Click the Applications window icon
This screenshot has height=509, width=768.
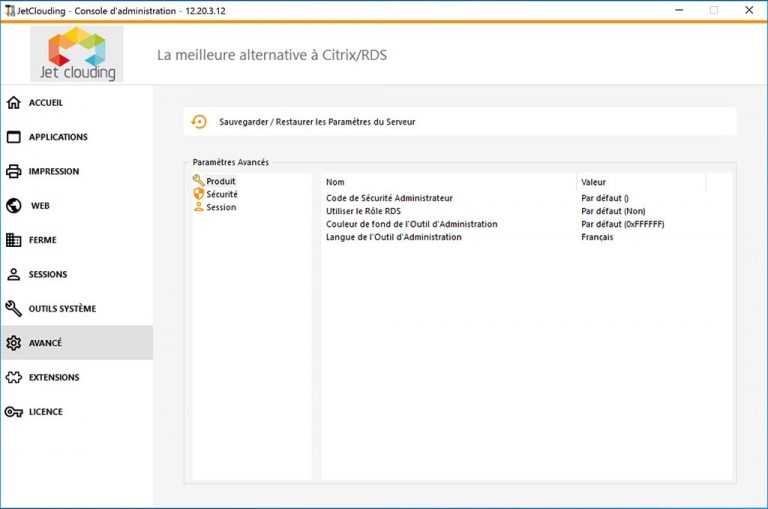[14, 137]
